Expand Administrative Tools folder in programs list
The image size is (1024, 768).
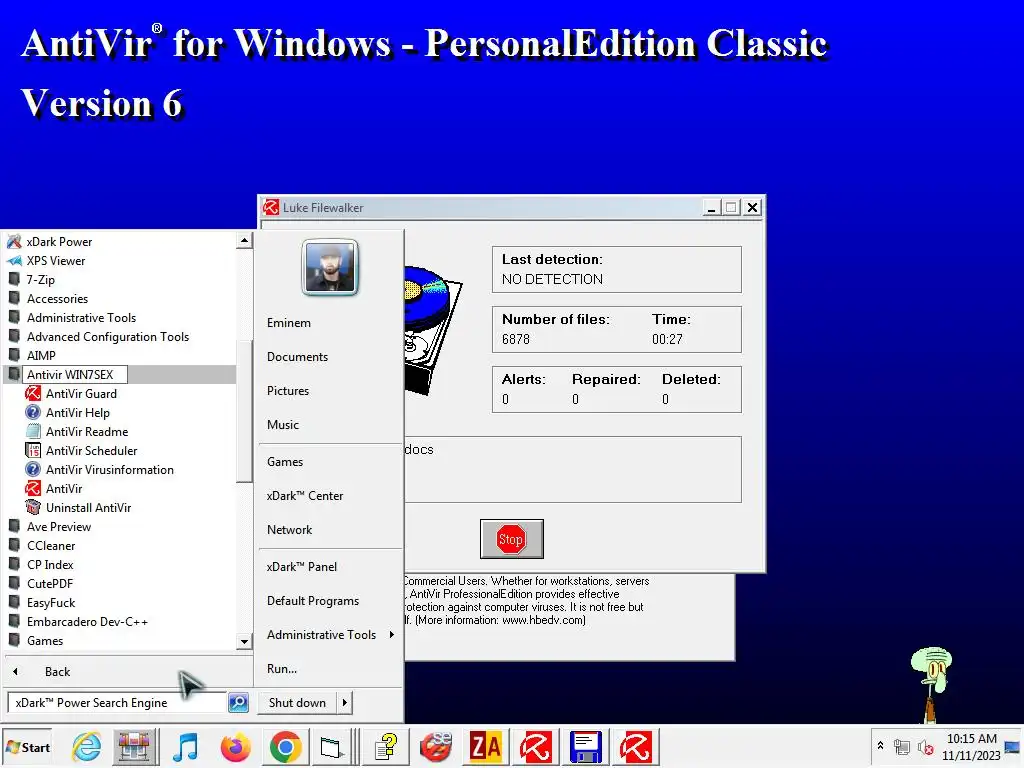[x=81, y=317]
